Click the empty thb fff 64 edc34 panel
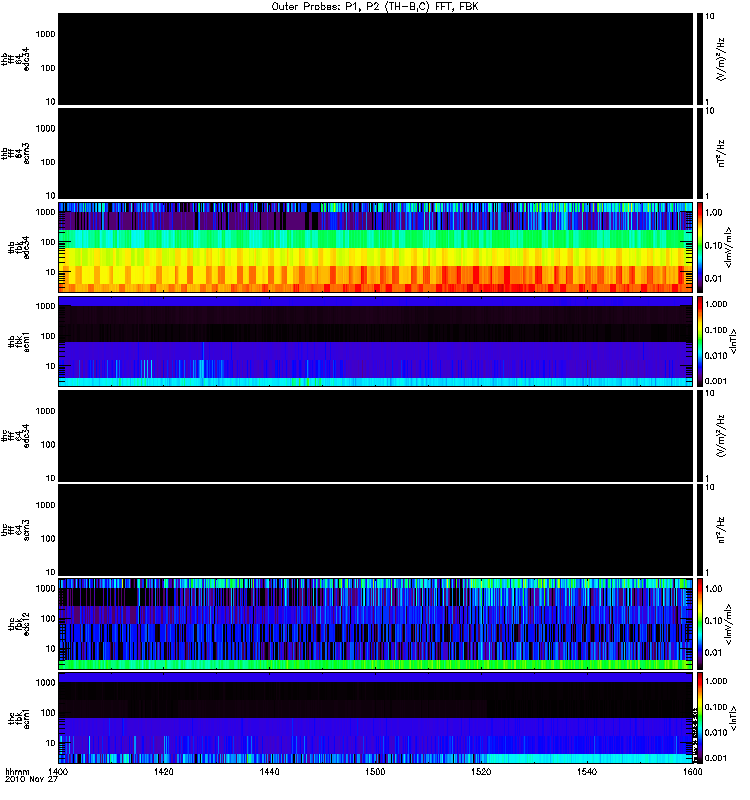Image resolution: width=750 pixels, height=800 pixels. click(x=376, y=59)
